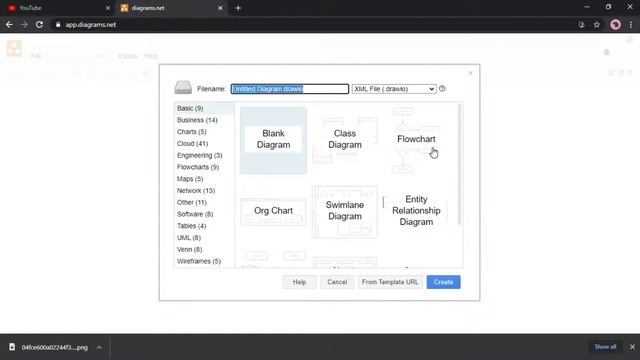
Task: Click the file format help icon
Action: [442, 88]
